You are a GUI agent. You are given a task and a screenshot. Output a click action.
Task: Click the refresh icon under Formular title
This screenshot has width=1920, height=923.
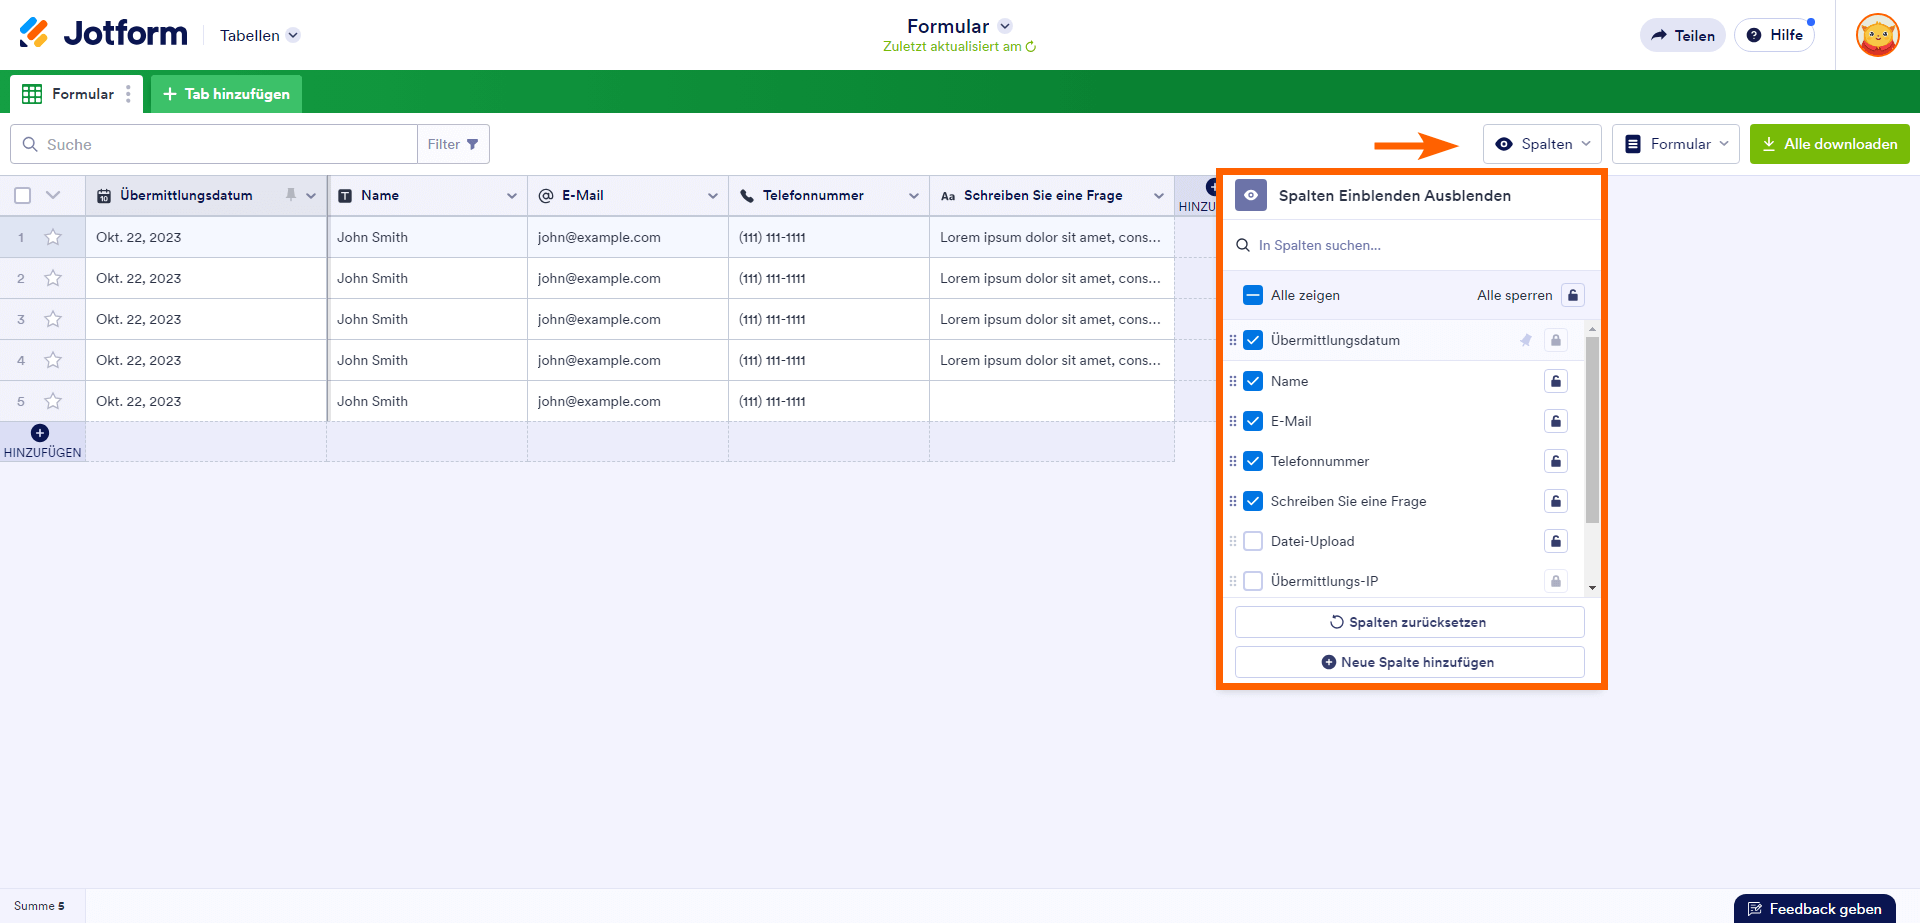[1031, 47]
